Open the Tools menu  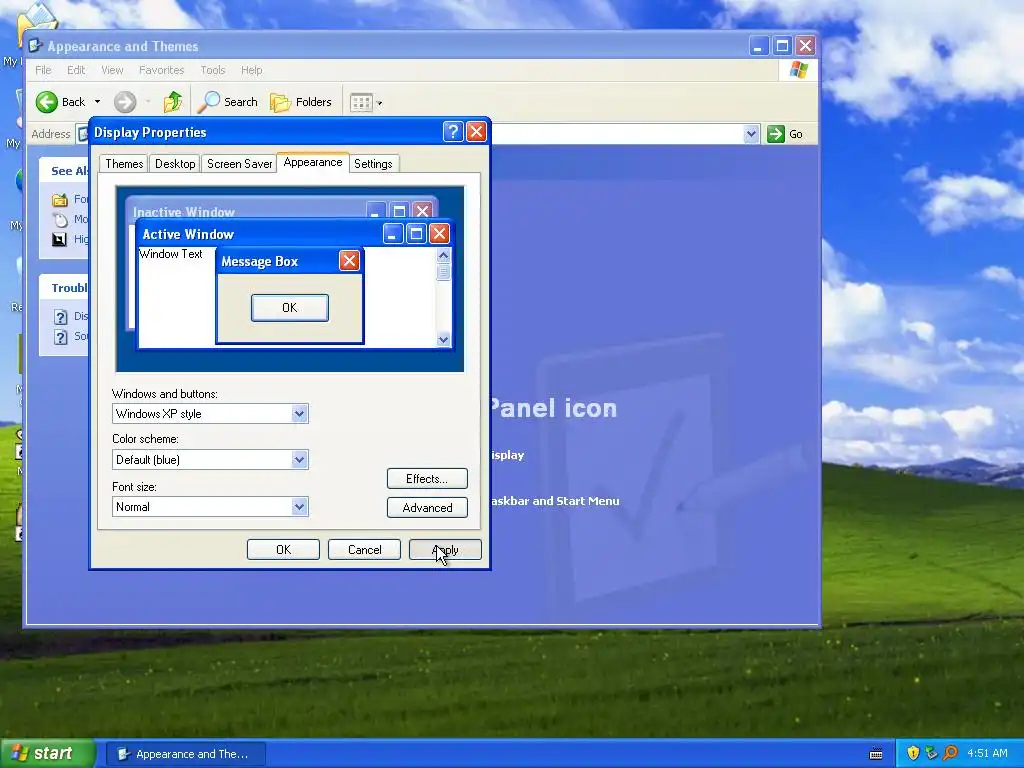coord(213,70)
